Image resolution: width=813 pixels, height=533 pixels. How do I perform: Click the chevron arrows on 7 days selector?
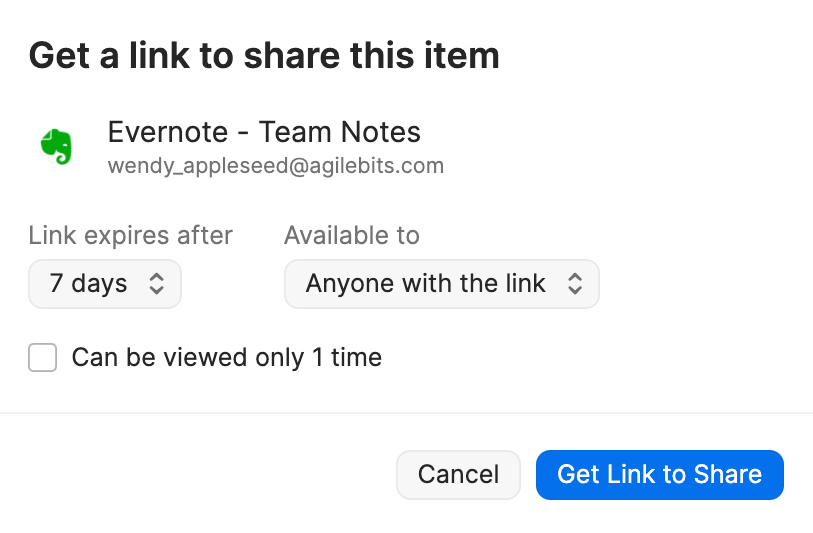(157, 284)
